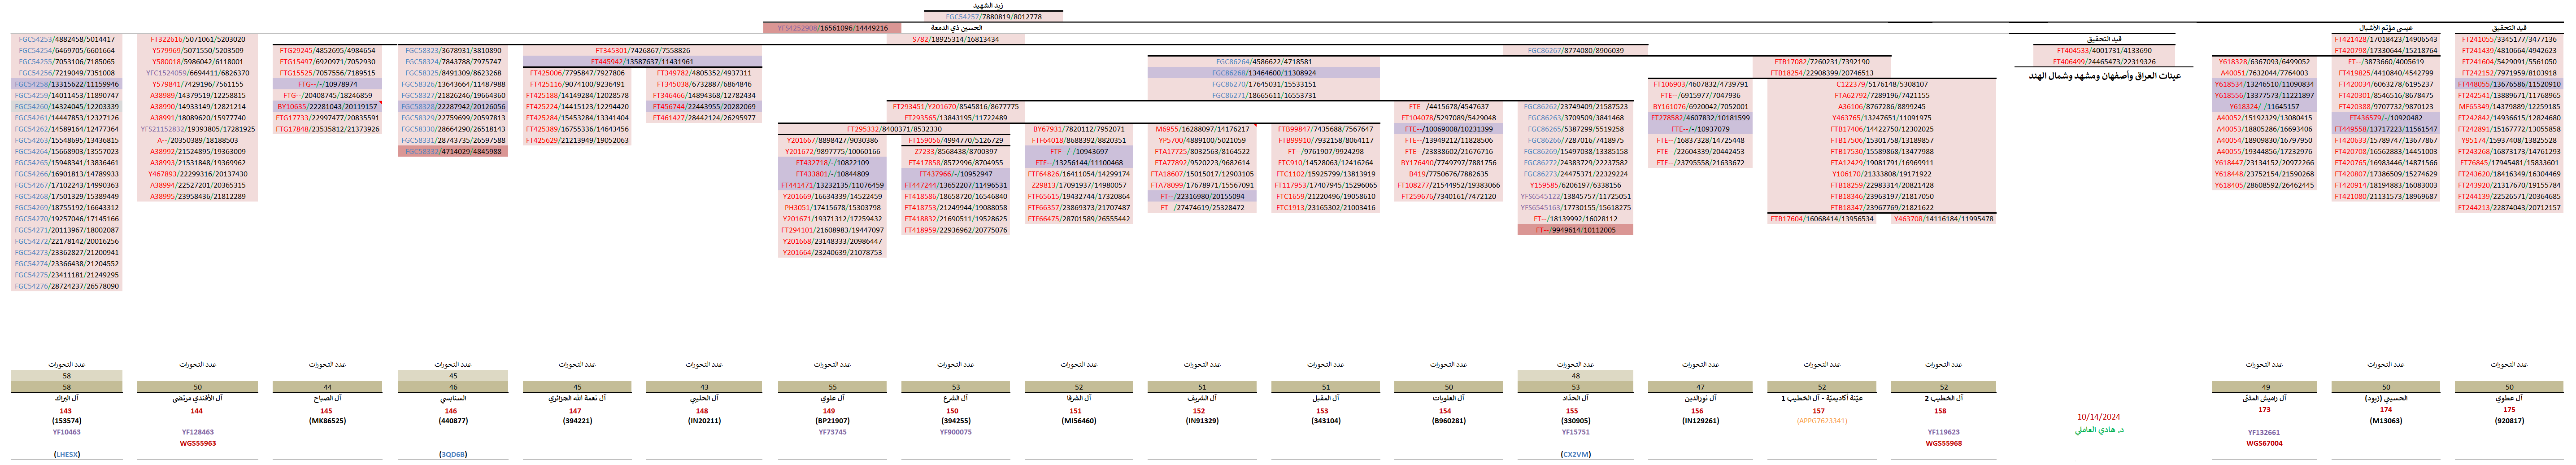
Task: Click the dark red YFS4252908 cell
Action: (x=826, y=28)
